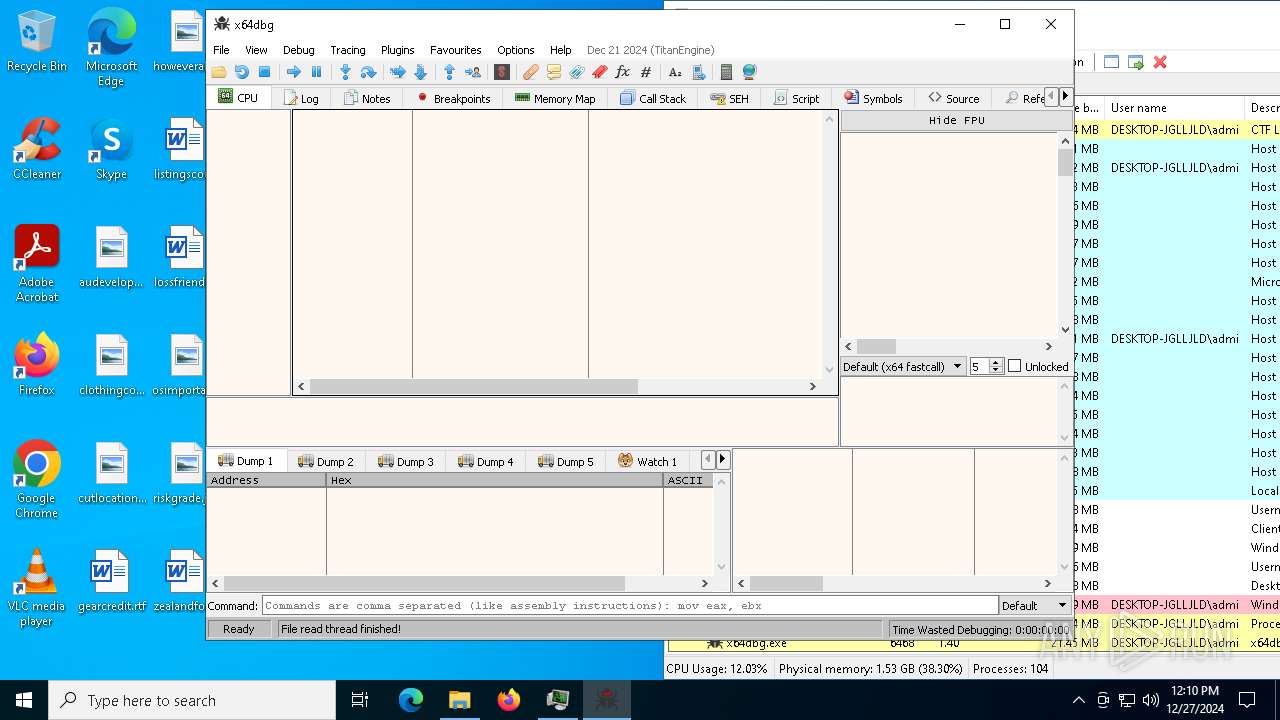Open the Default (x64 fastcall) dropdown

(x=902, y=366)
